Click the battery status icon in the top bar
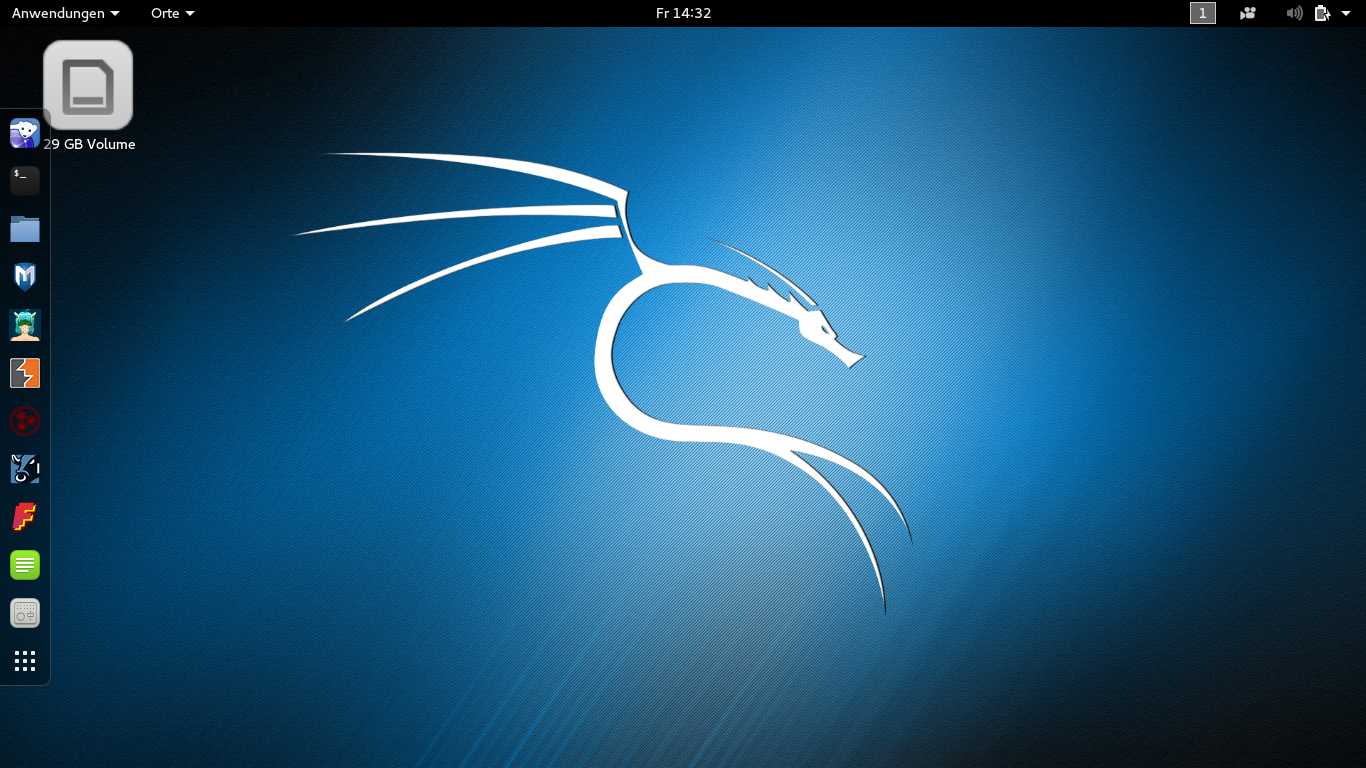Viewport: 1366px width, 768px height. coord(1322,13)
